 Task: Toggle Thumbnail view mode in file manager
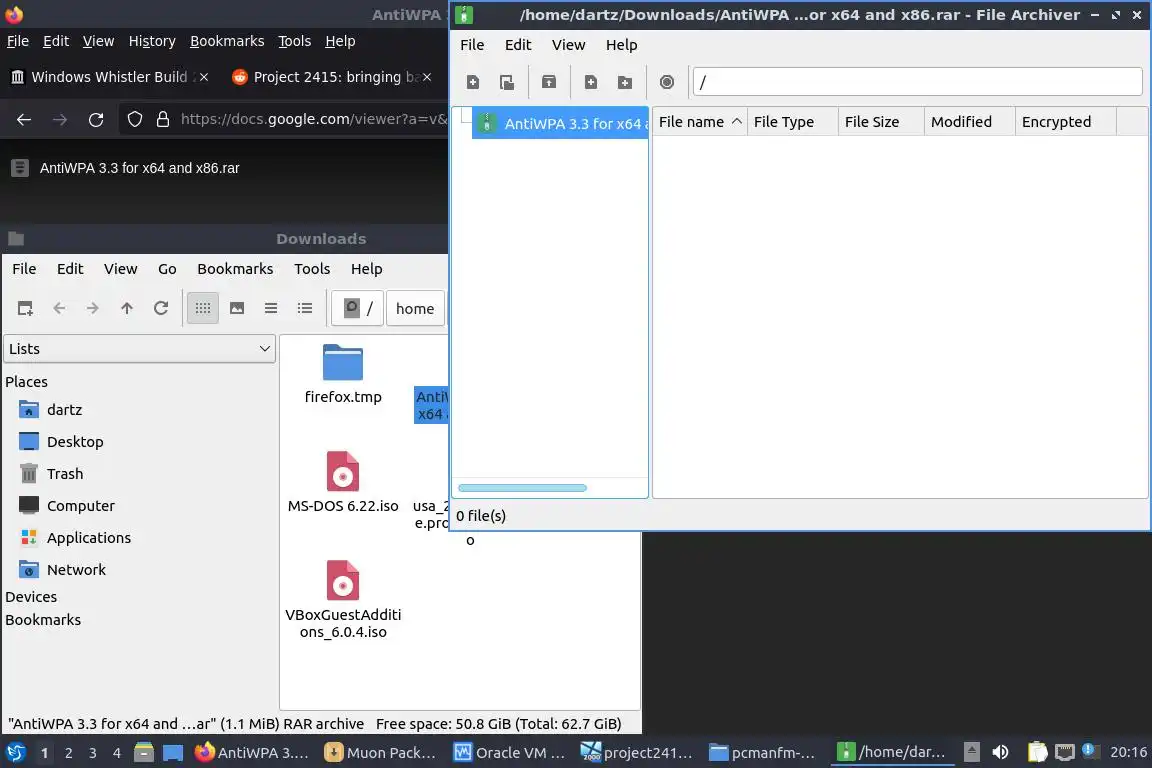[x=237, y=309]
